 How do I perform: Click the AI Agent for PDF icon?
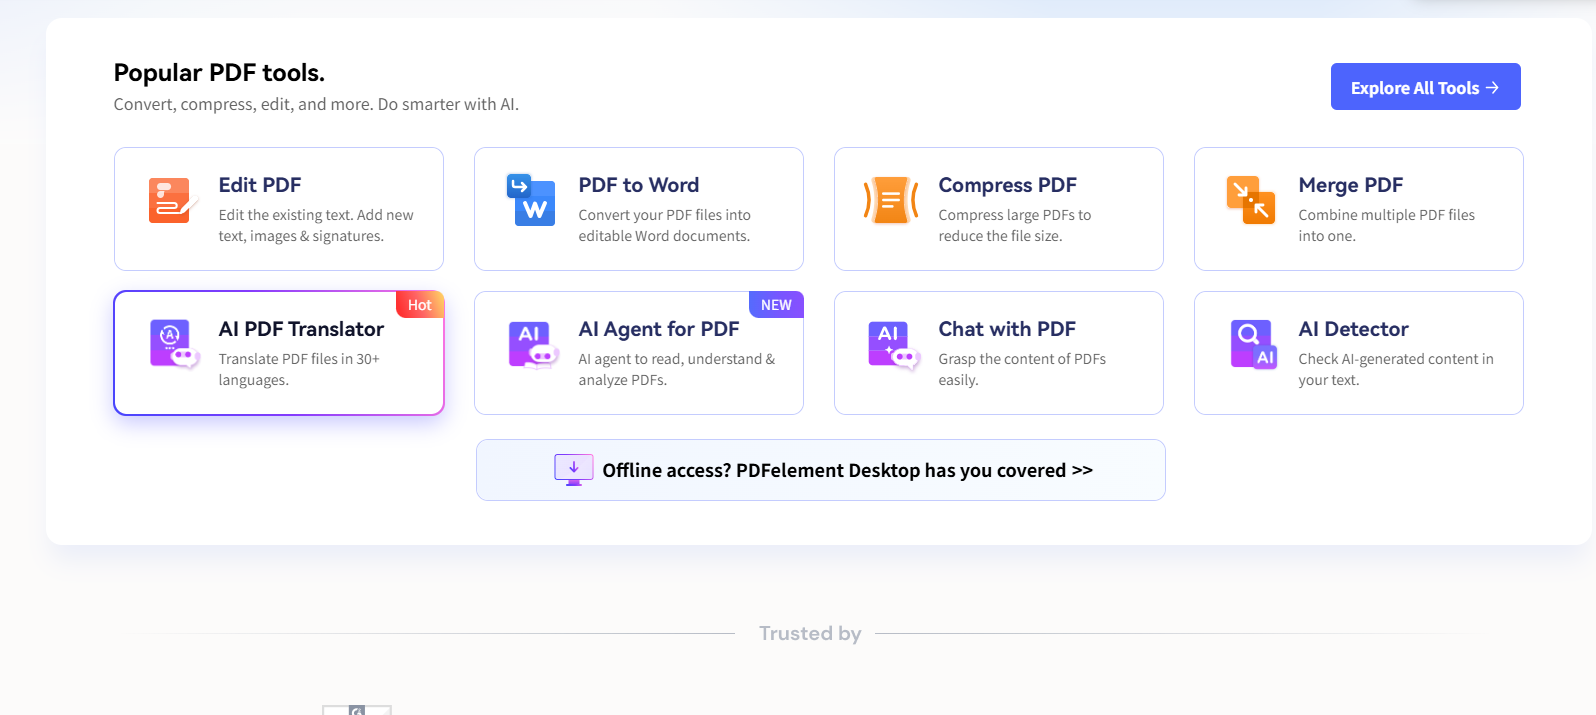tap(531, 345)
